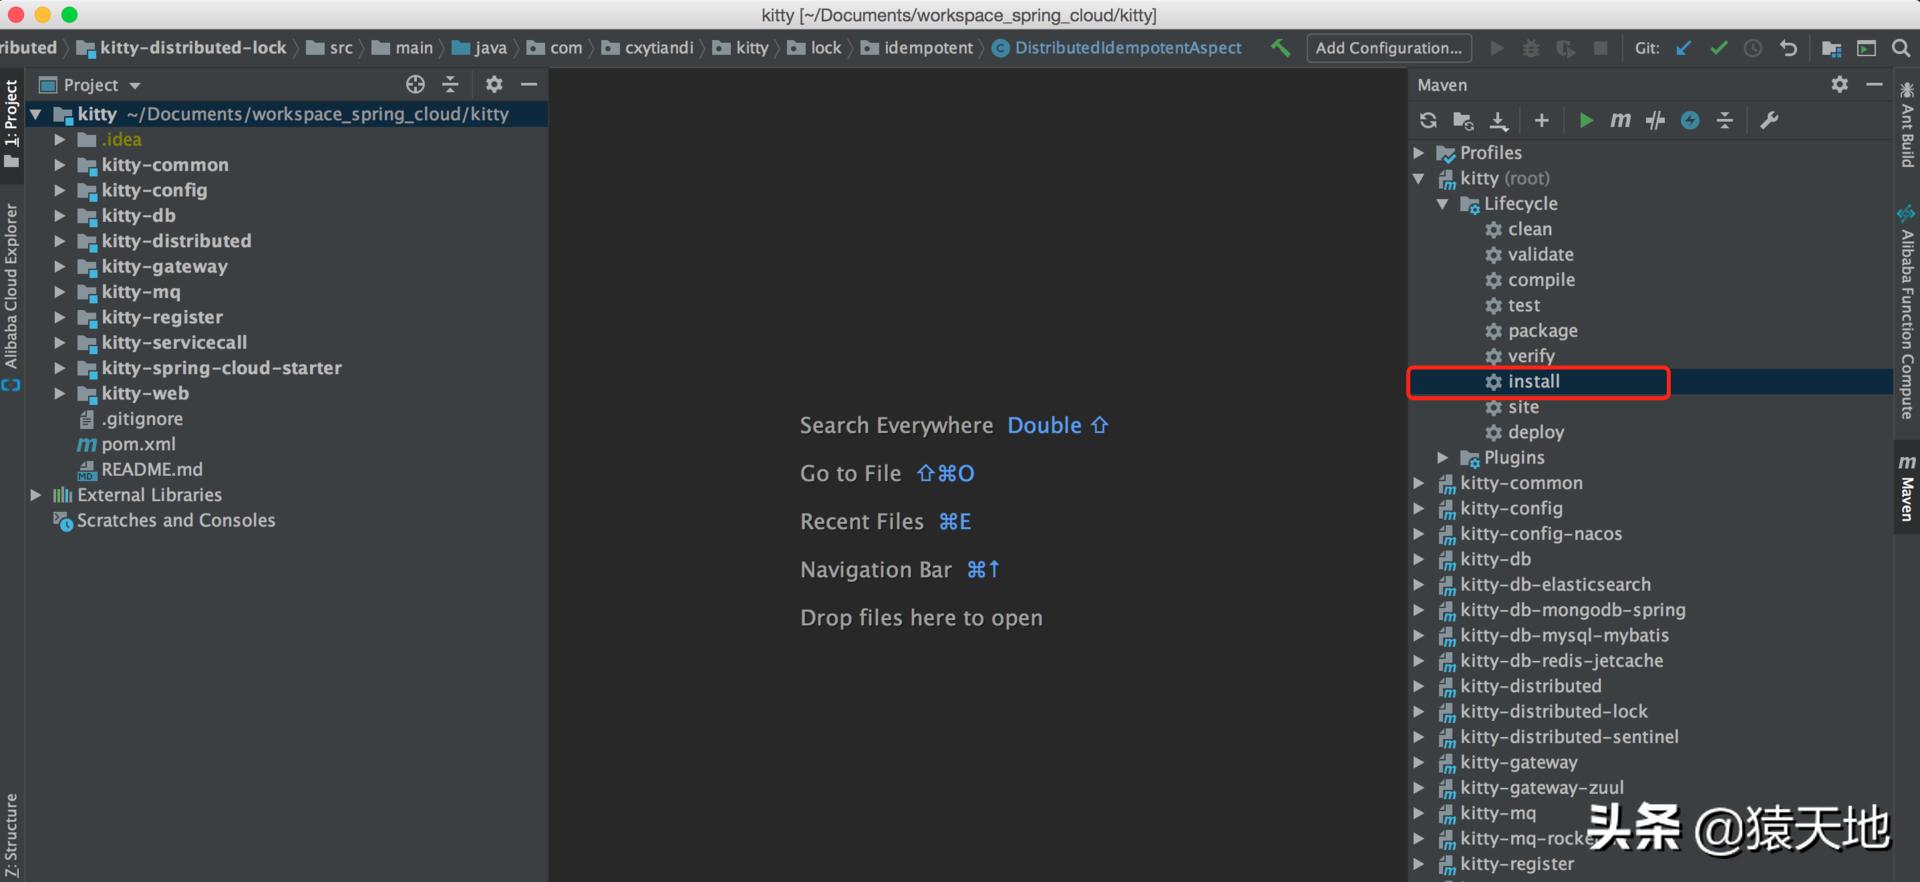Hide the Maven tool window
Screen dimensions: 1920x882
(x=1875, y=85)
